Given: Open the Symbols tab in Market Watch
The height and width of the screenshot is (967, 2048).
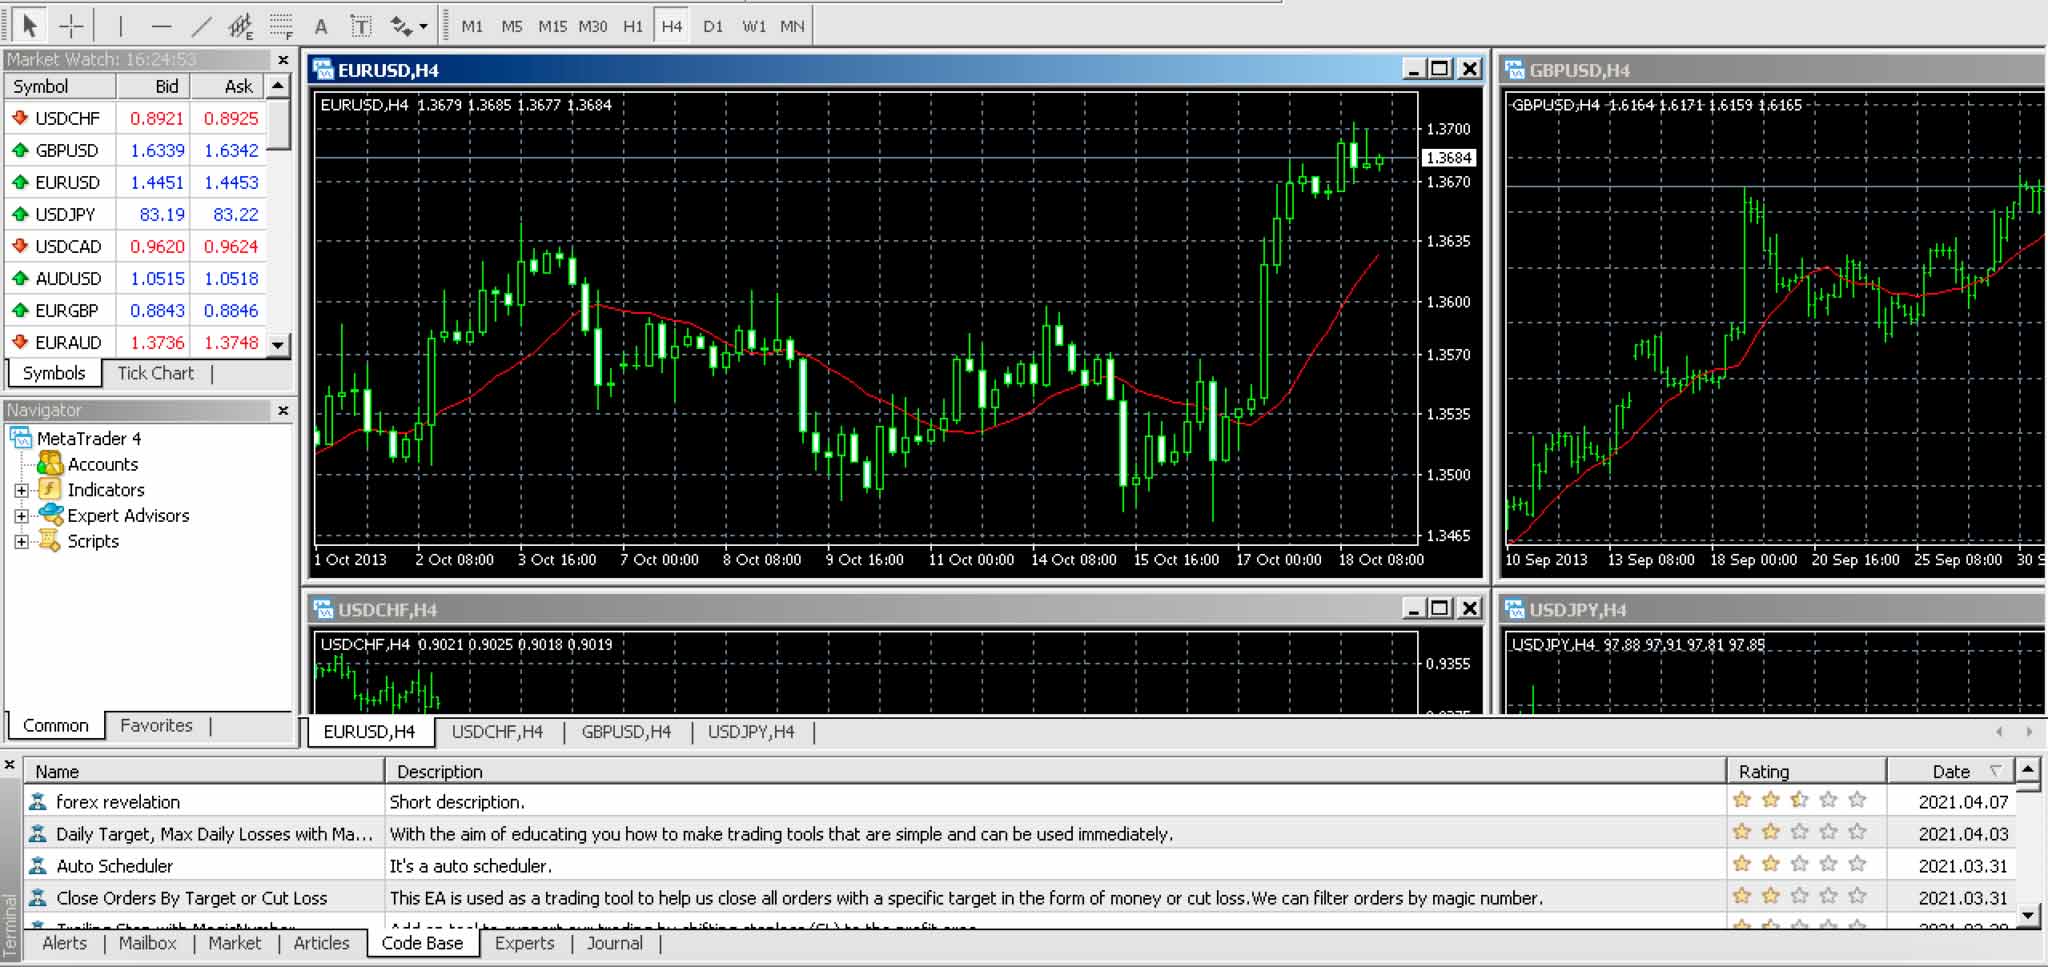Looking at the screenshot, I should click(54, 373).
